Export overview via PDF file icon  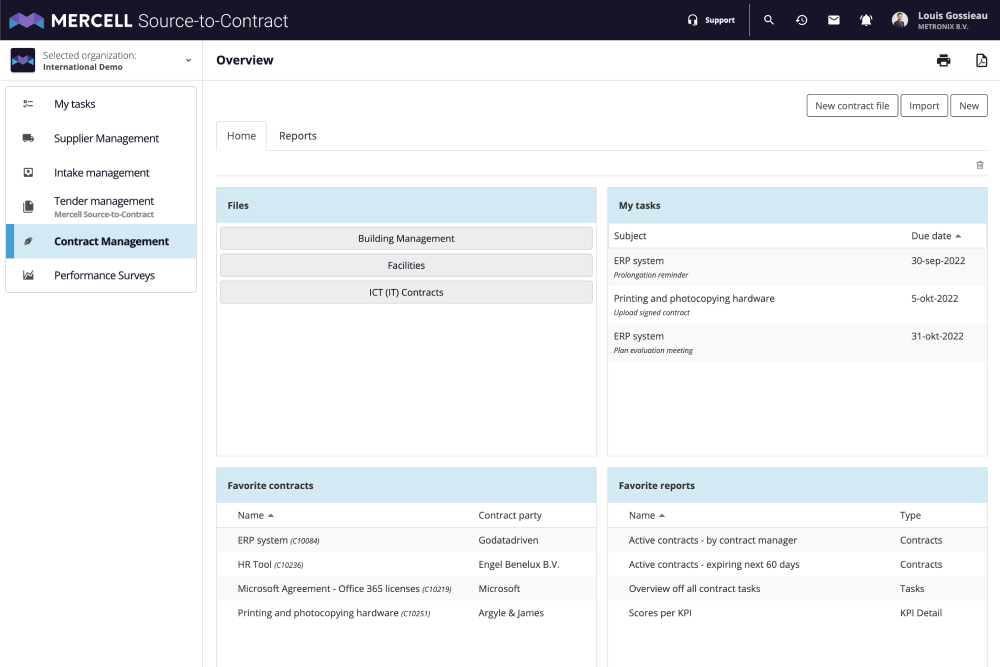coord(982,61)
